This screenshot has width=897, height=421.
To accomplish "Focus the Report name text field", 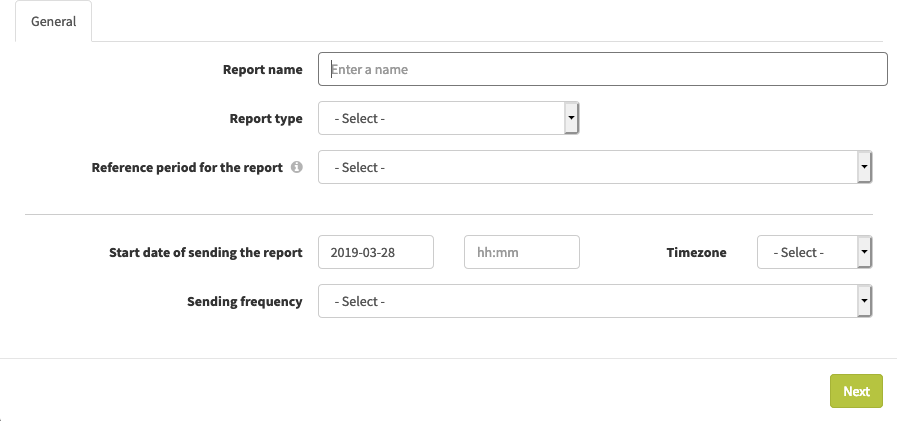I will (603, 69).
